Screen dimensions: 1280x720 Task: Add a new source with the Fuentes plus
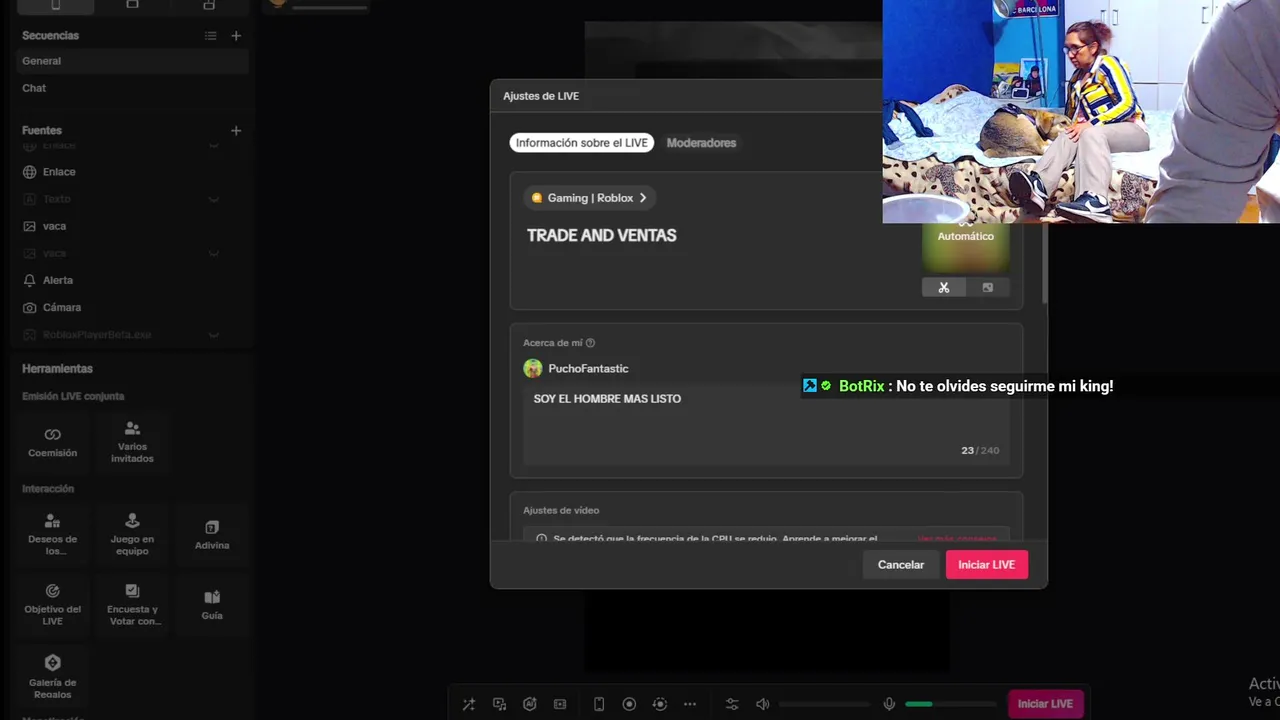[x=236, y=130]
